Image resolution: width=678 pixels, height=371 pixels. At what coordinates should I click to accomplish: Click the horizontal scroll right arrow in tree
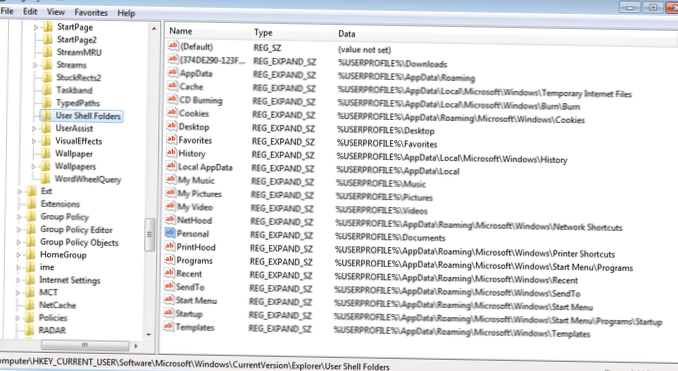click(136, 346)
